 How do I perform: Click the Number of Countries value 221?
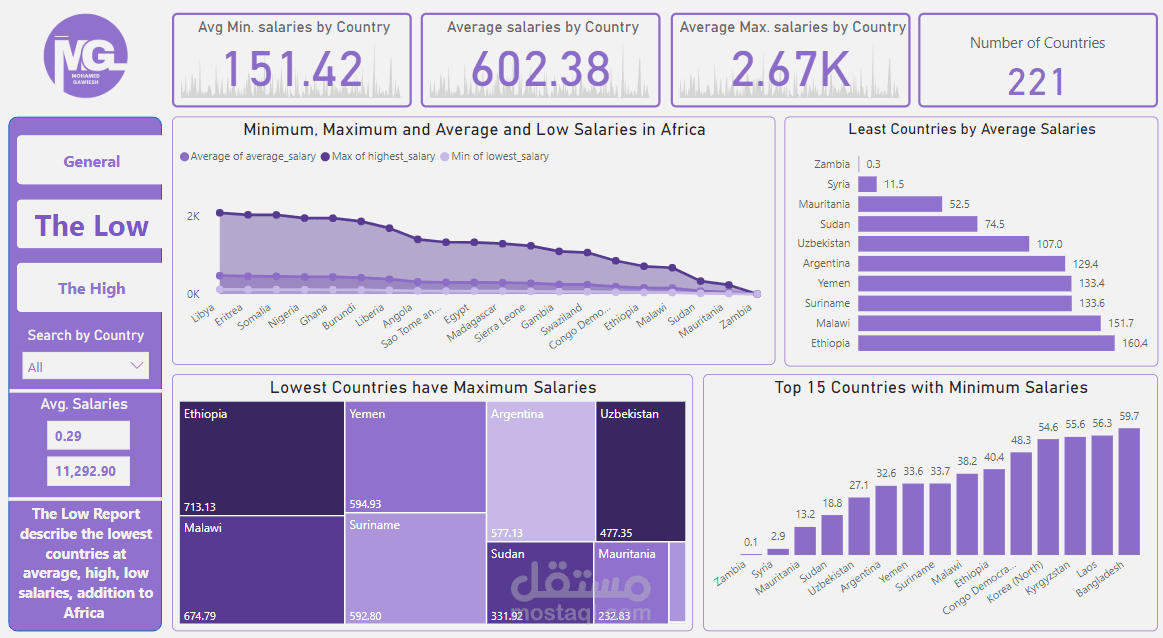click(1036, 82)
